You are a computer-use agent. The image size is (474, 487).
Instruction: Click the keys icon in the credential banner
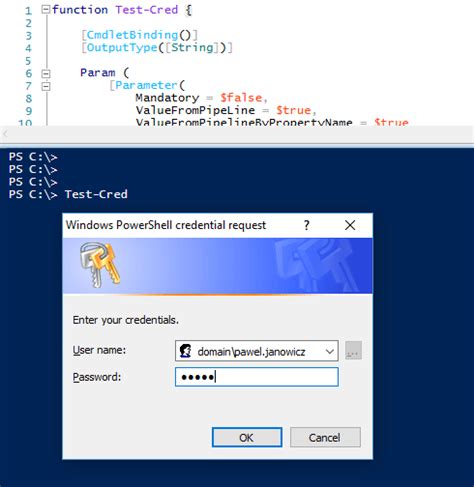pyautogui.click(x=99, y=265)
